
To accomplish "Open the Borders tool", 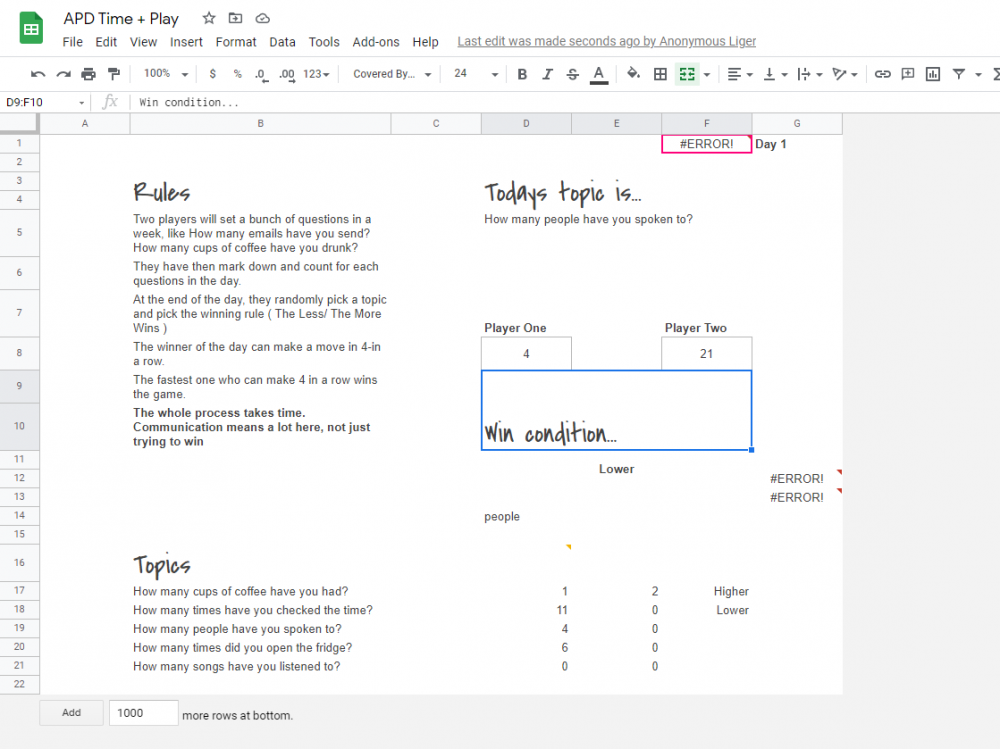I will [x=660, y=74].
